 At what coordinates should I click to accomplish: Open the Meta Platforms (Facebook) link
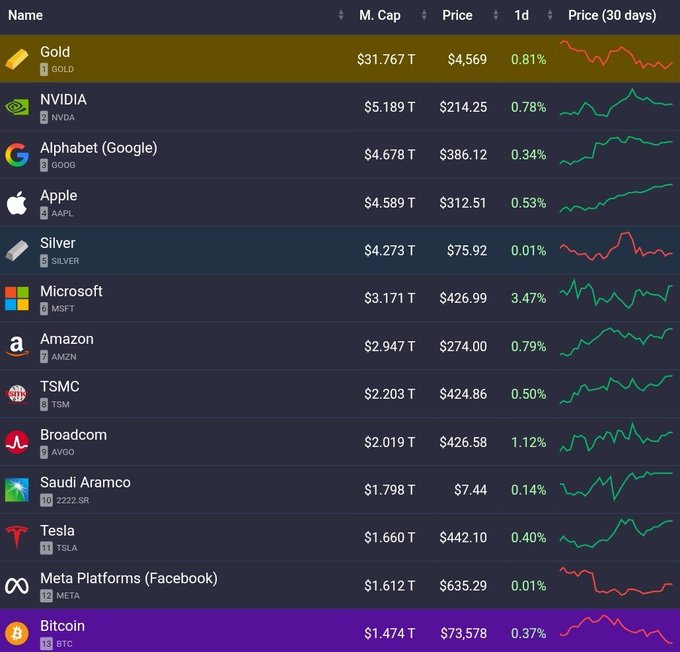[x=129, y=578]
